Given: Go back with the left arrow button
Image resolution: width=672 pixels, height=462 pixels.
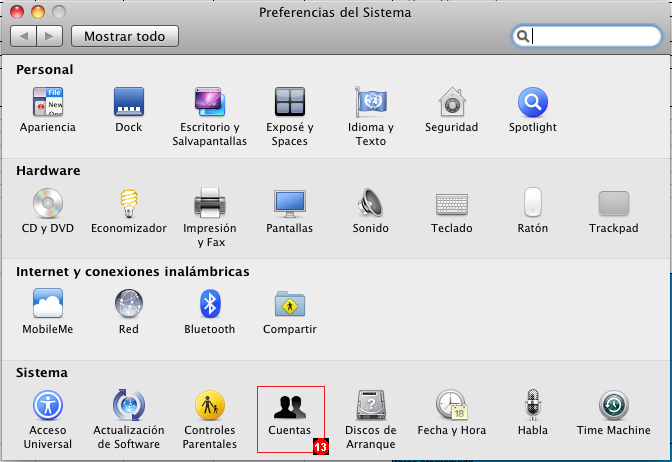Looking at the screenshot, I should [x=24, y=36].
